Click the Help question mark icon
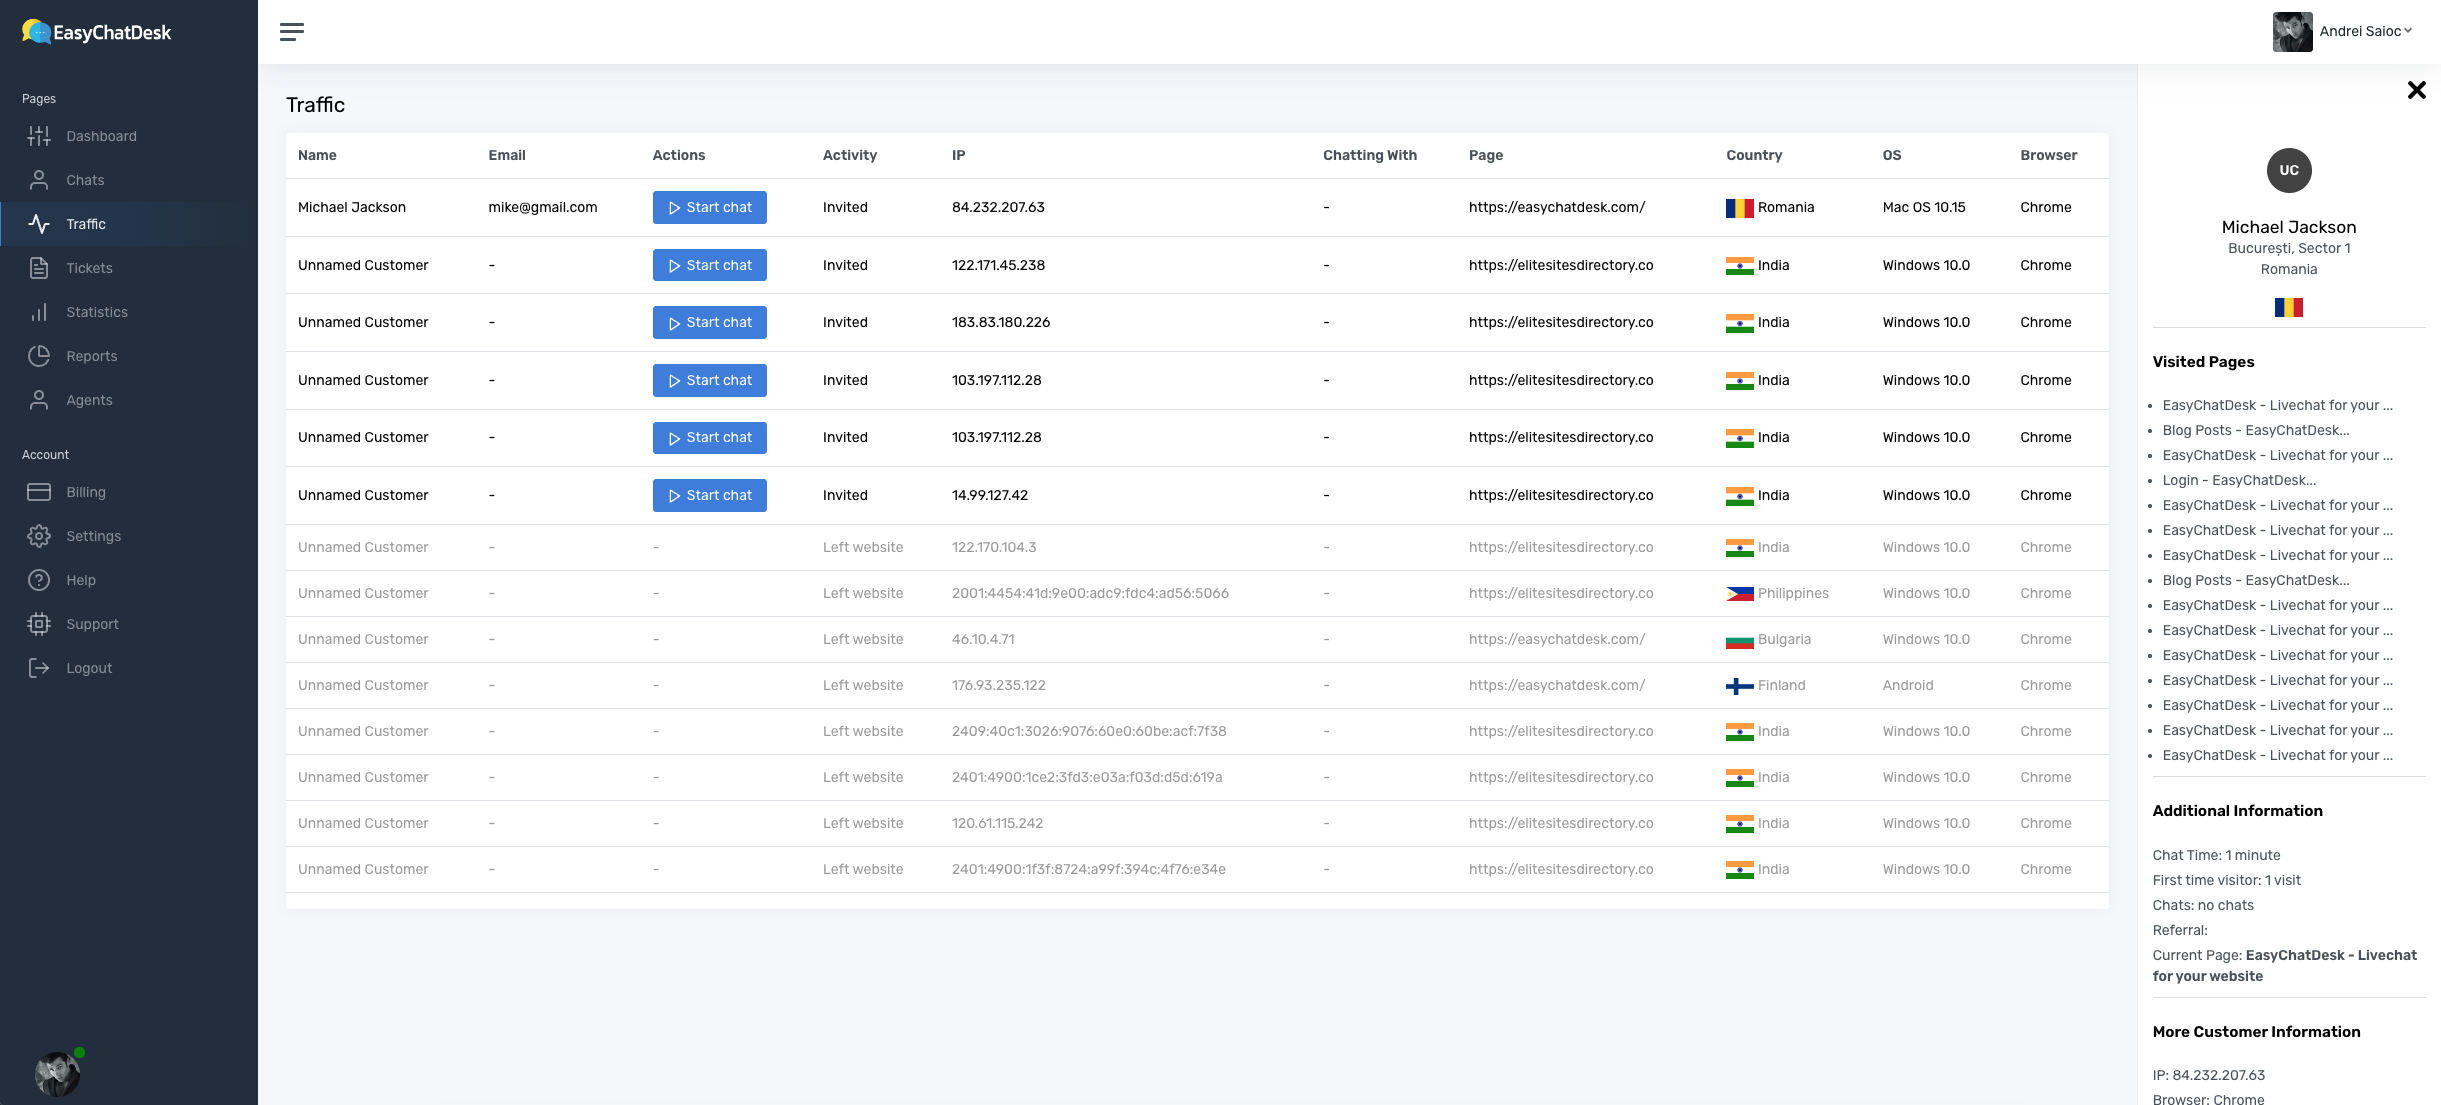 pos(39,580)
